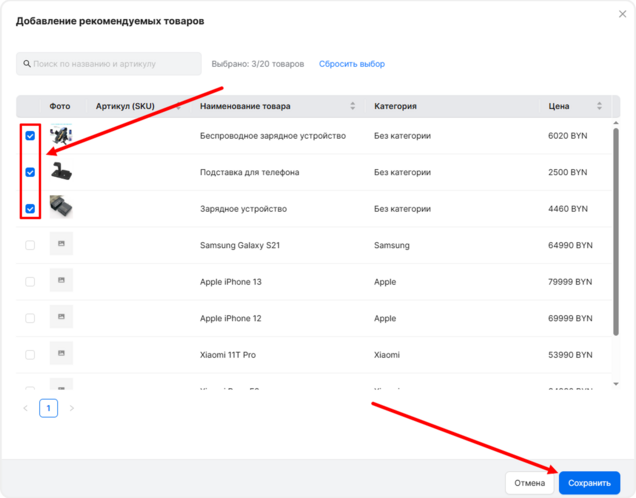Sort table by Цена column arrows

tap(599, 106)
